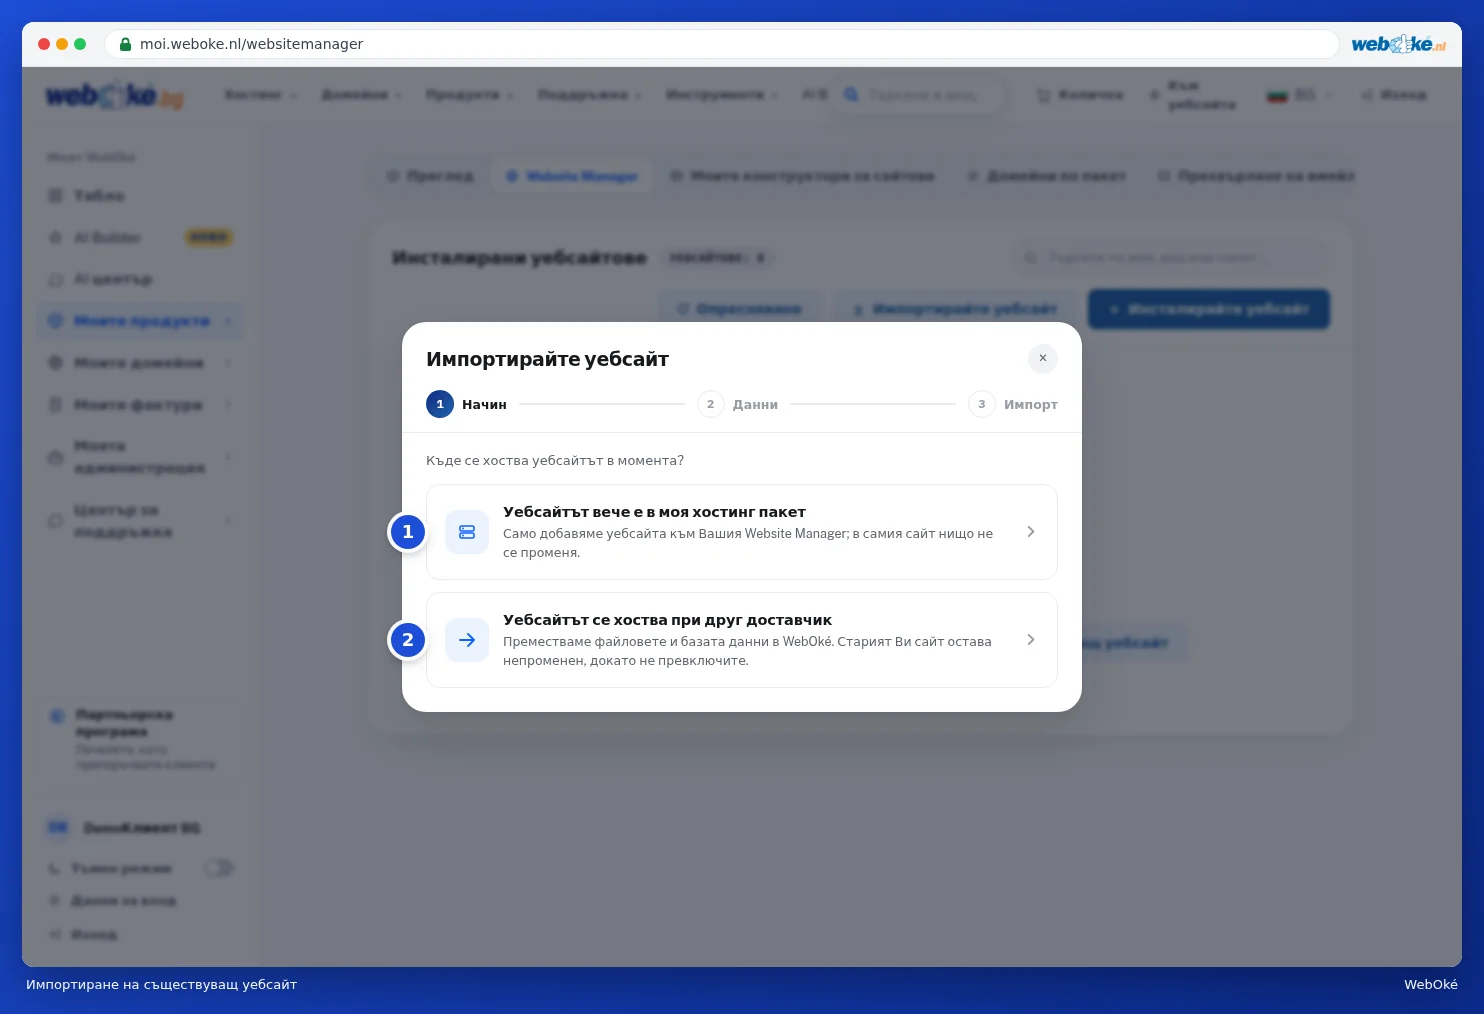Switch to the Моите конструктори за сайтове tab
Image resolution: width=1484 pixels, height=1014 pixels.
tap(803, 176)
